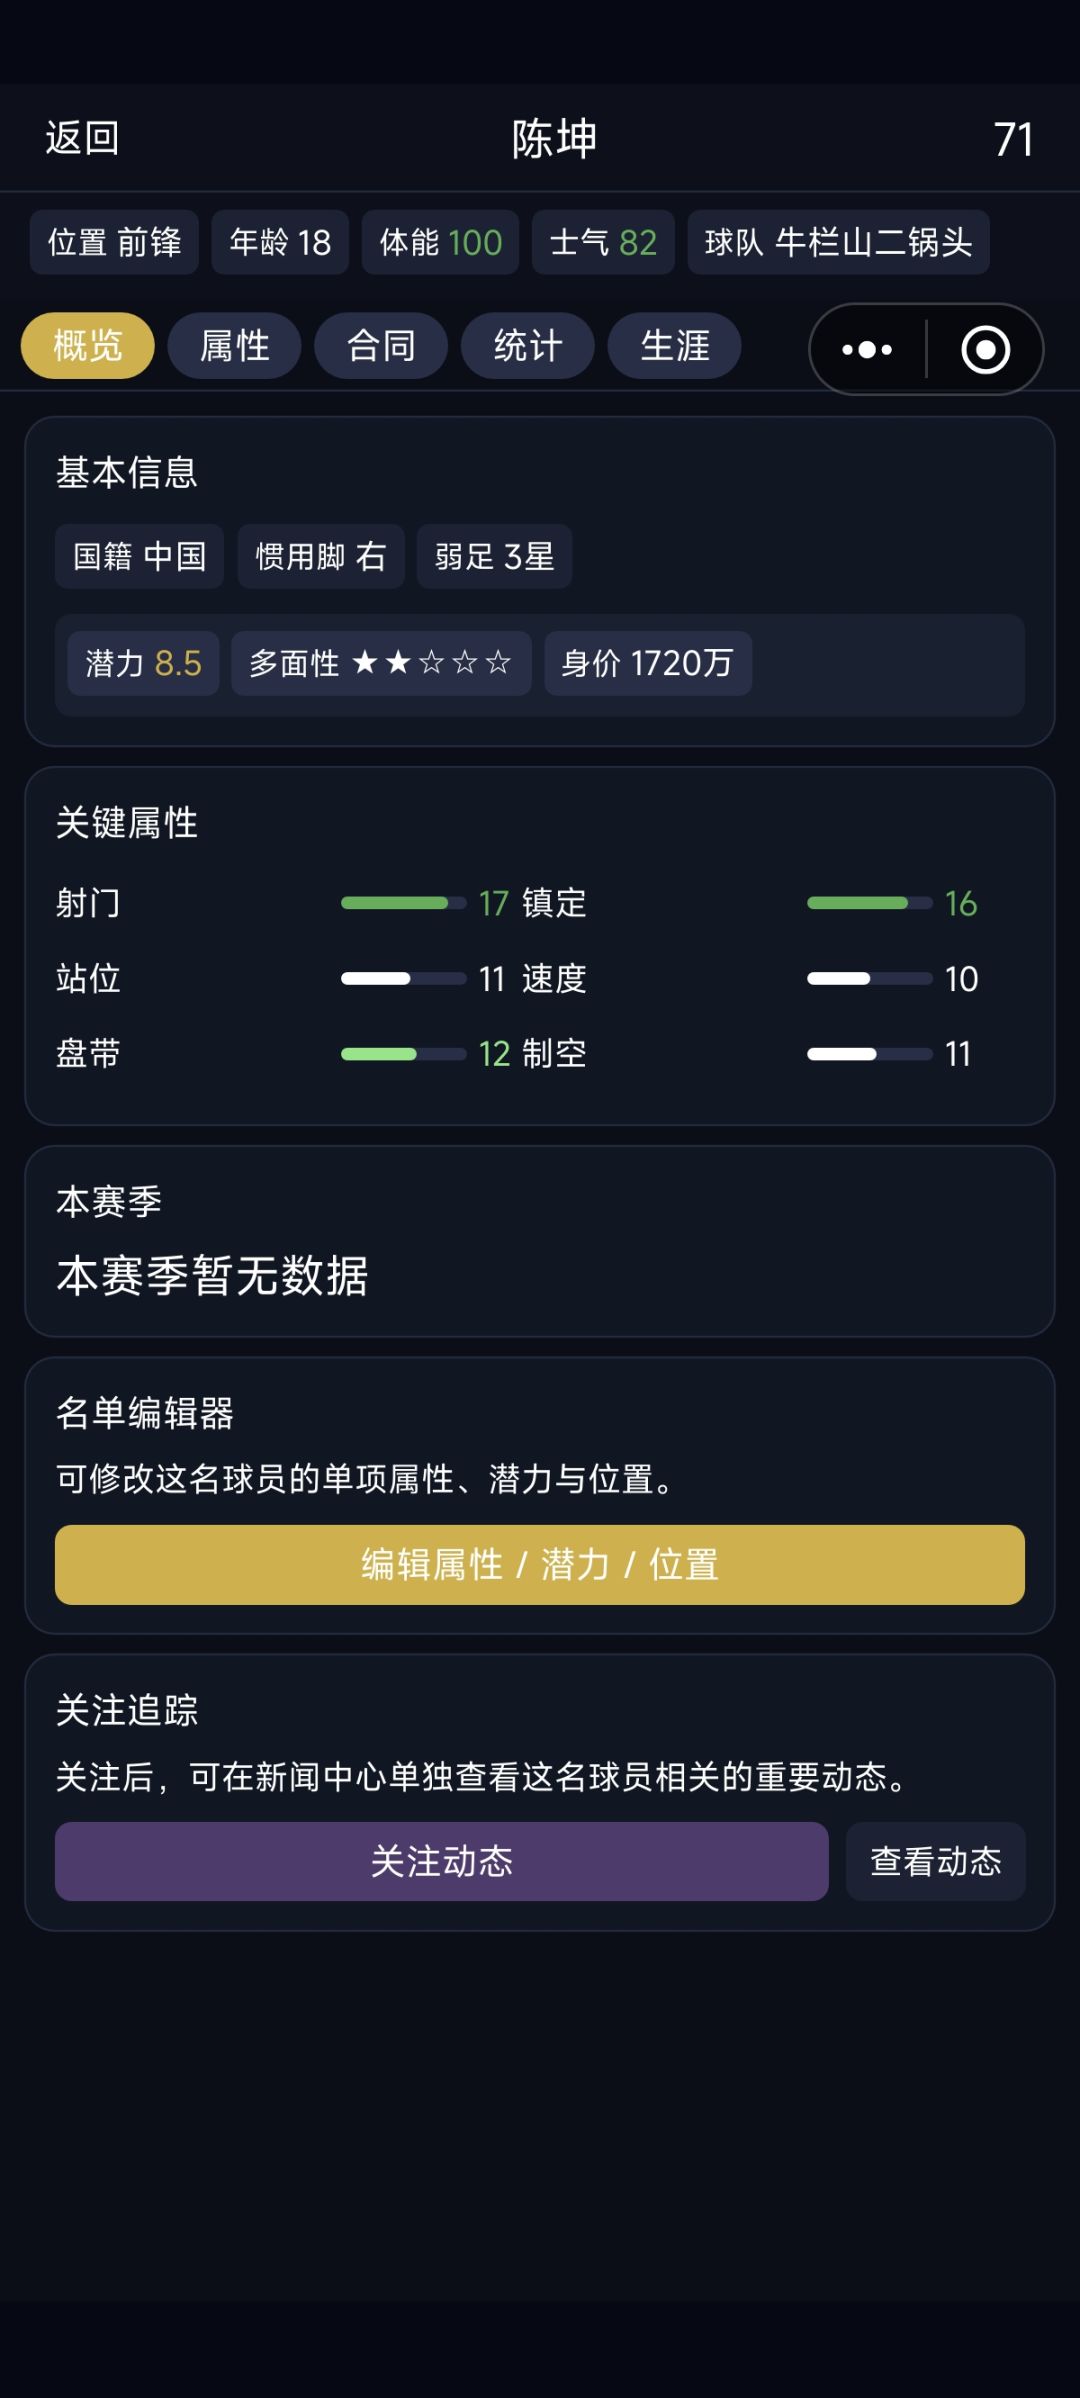Screen dimensions: 1080x2398
Task: Tap the 球队 牛栏山二锅头 chip
Action: click(838, 242)
